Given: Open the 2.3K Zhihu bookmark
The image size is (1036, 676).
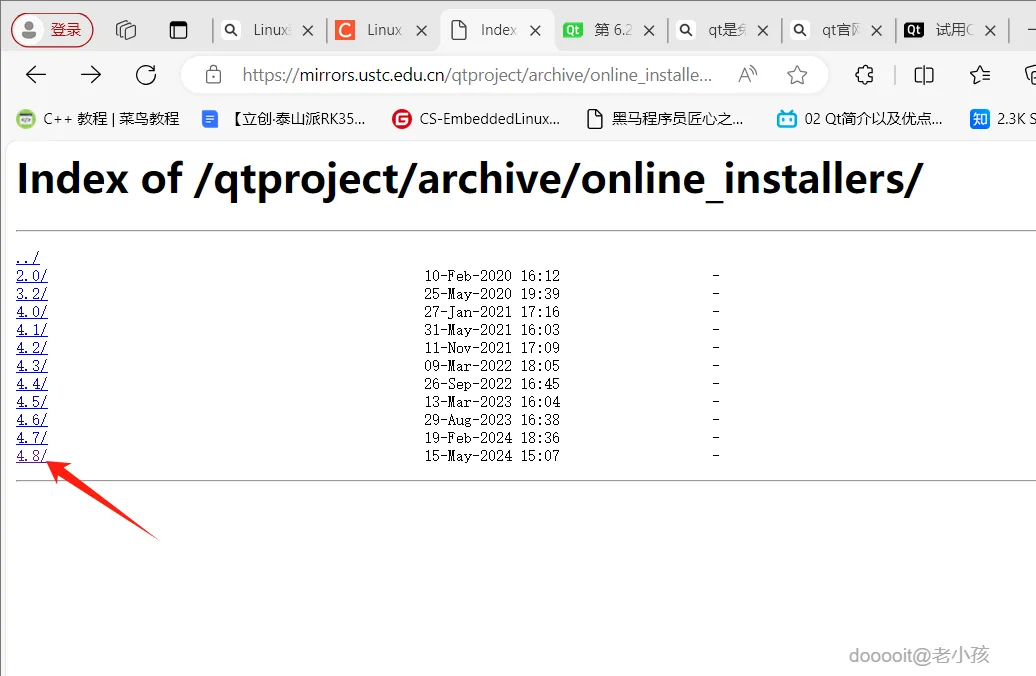Looking at the screenshot, I should (1002, 119).
